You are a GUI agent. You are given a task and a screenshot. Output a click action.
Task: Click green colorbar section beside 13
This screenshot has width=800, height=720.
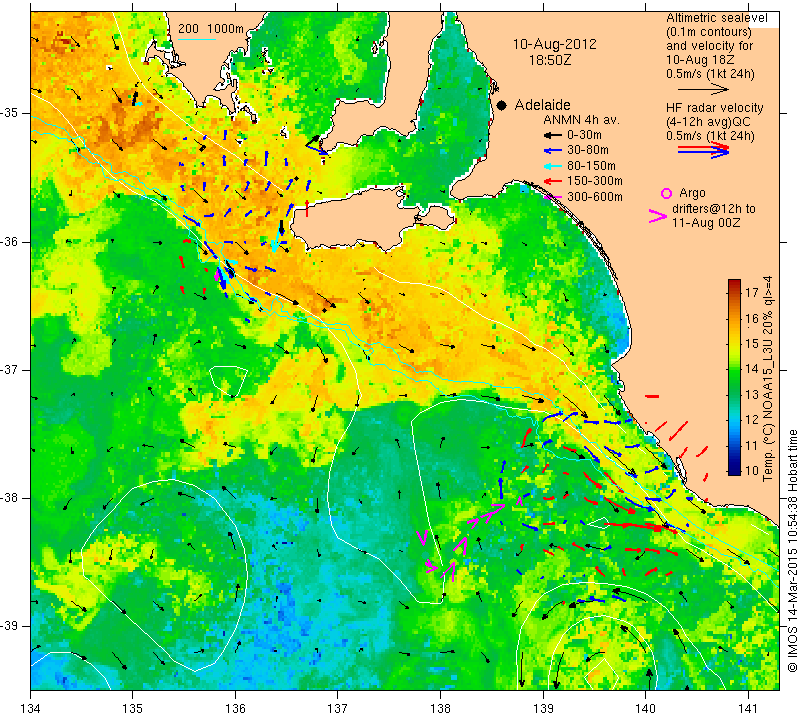734,394
